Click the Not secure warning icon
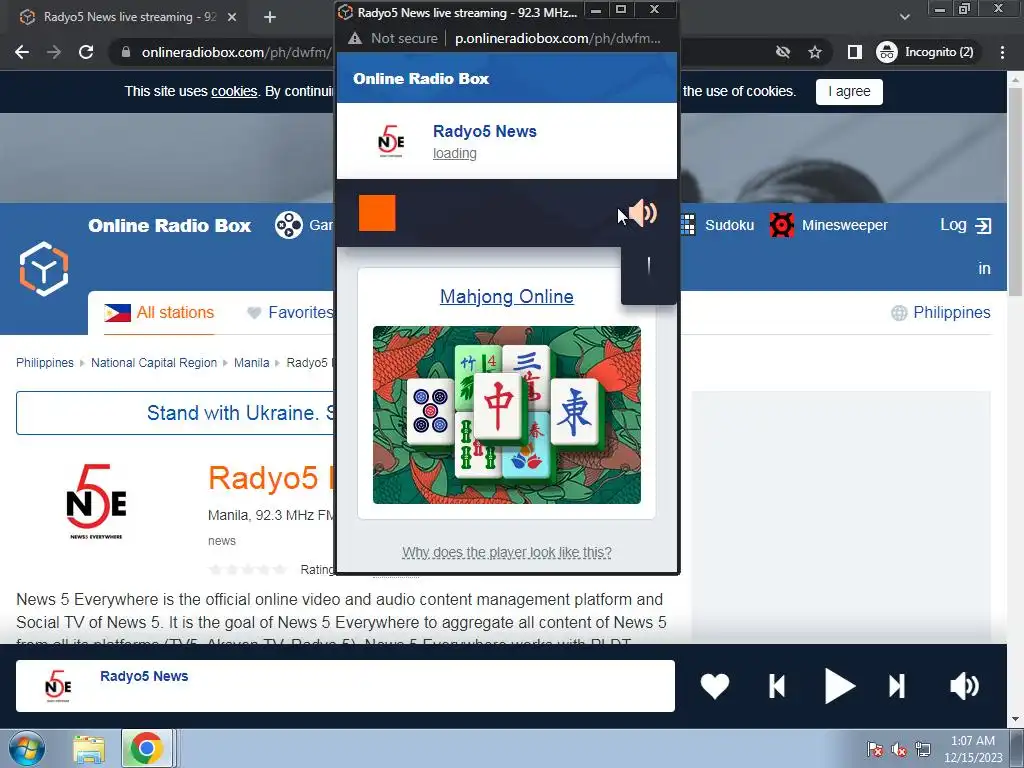1024x768 pixels. [x=355, y=39]
